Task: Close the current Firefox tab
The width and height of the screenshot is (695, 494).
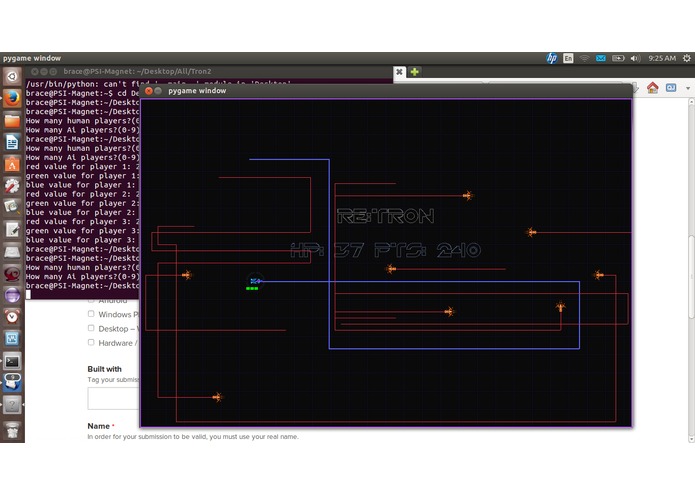Action: (399, 72)
